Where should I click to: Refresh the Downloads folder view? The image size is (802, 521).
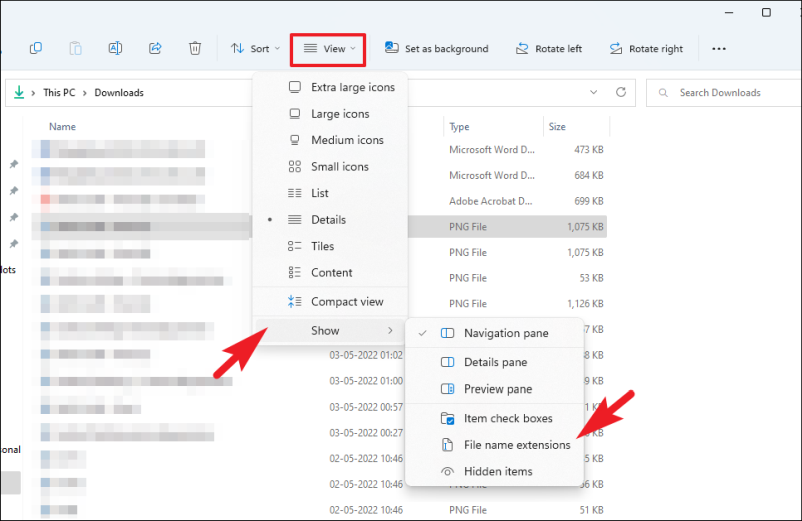(x=621, y=93)
